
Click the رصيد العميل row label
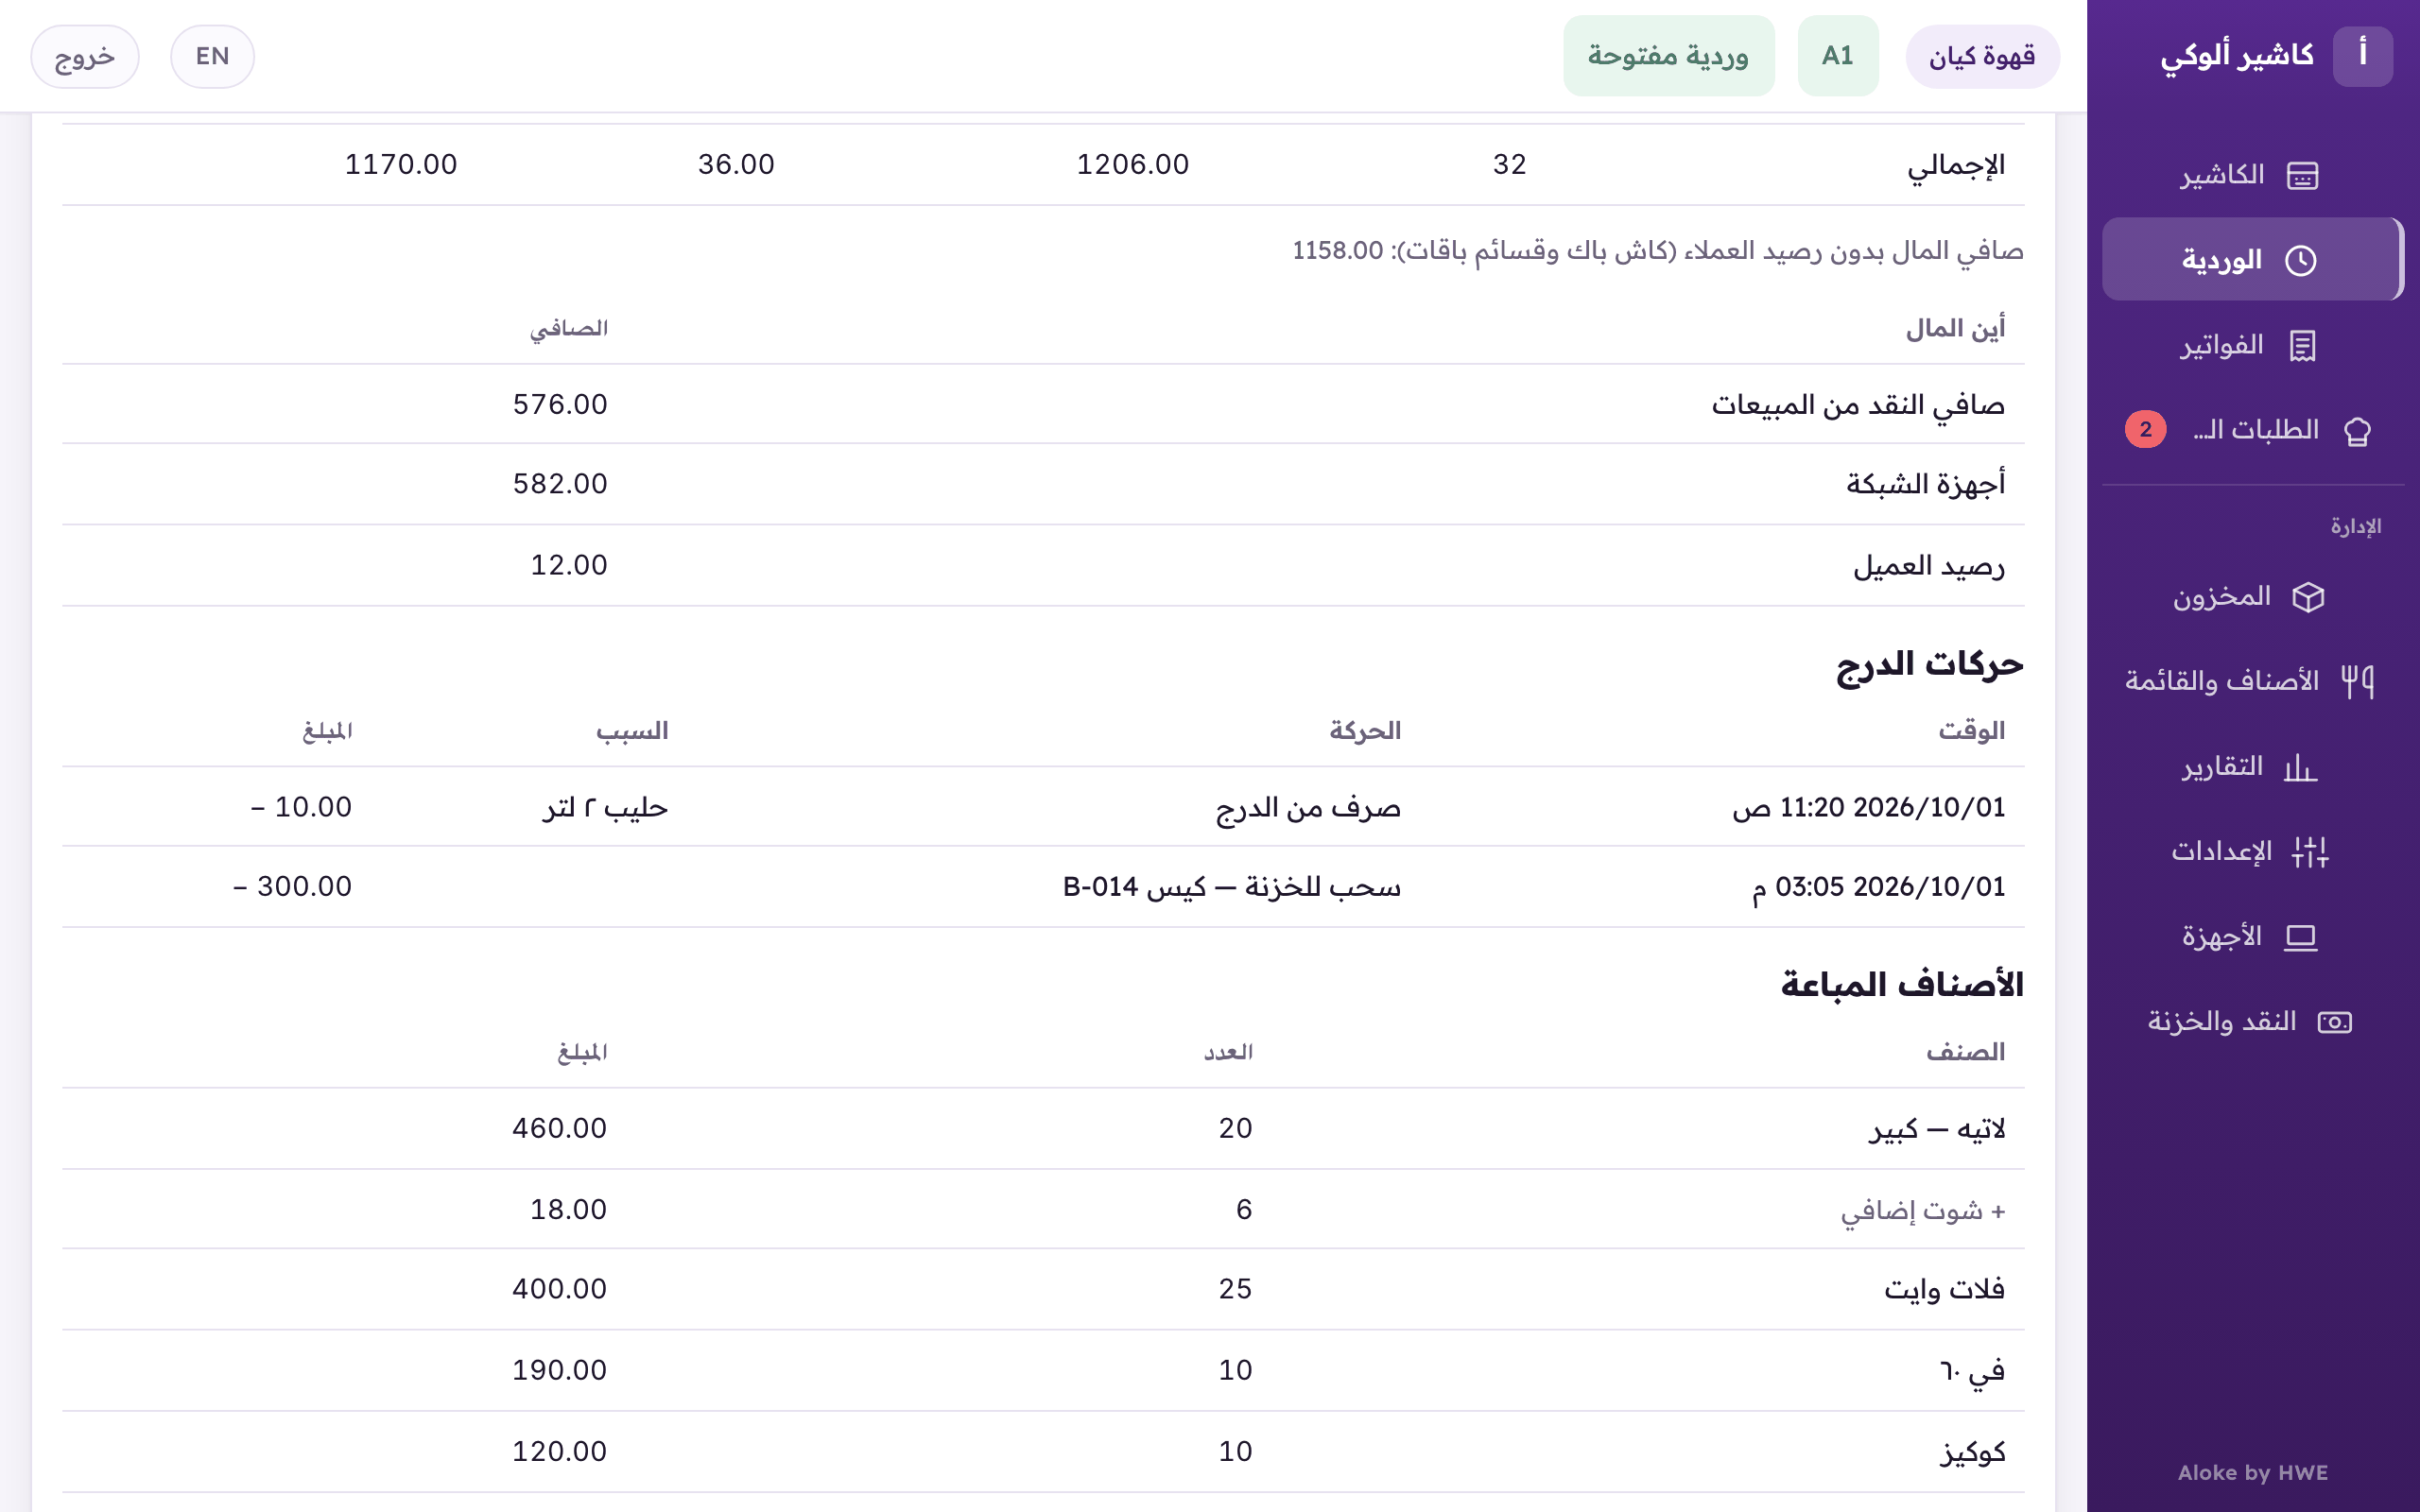pos(1929,566)
